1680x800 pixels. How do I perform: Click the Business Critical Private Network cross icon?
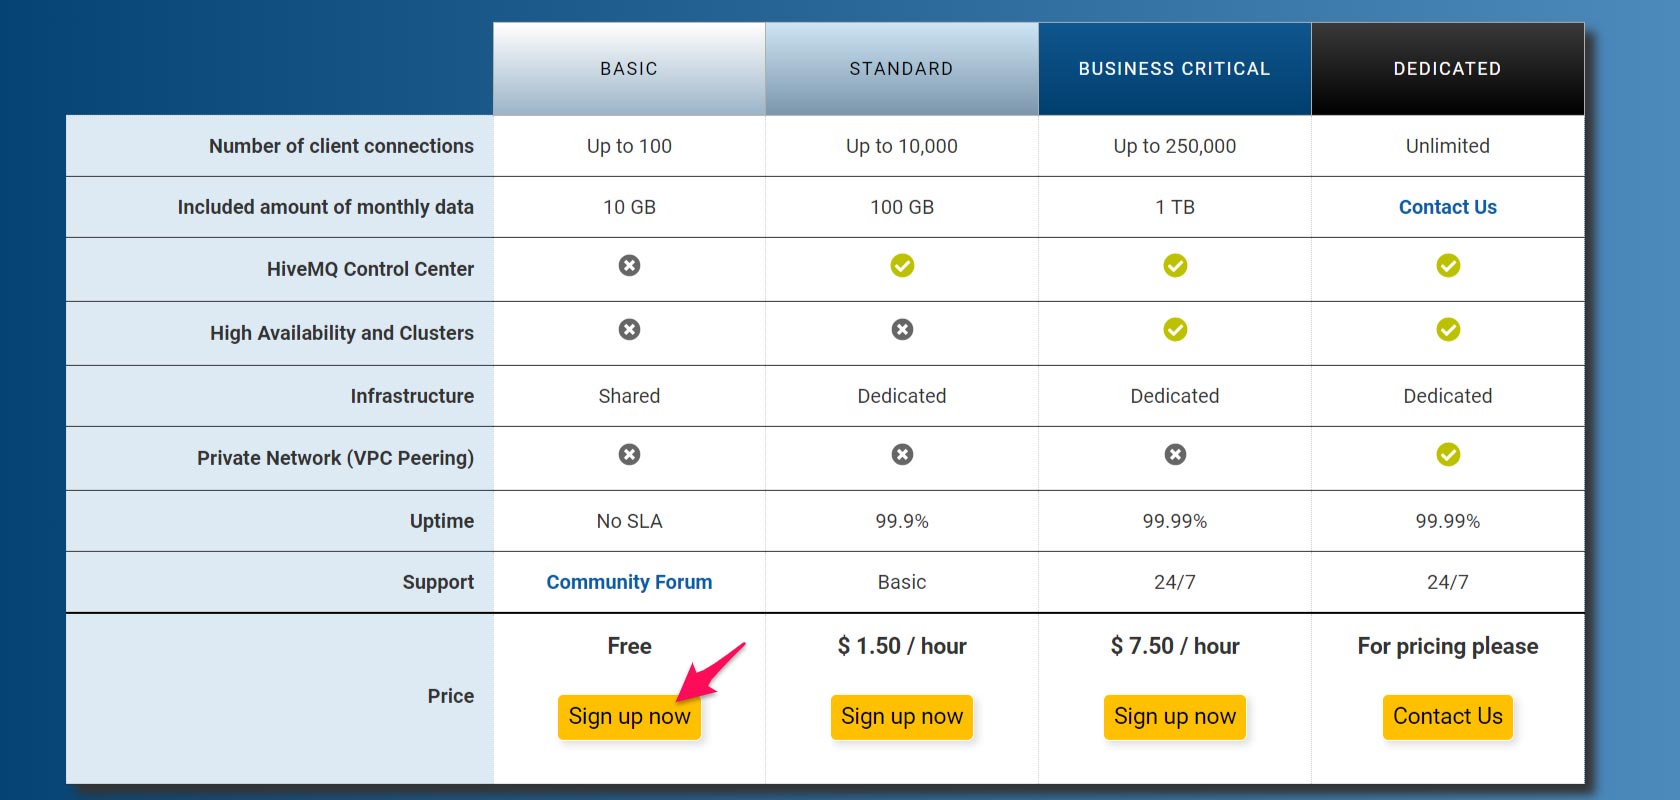(1175, 455)
